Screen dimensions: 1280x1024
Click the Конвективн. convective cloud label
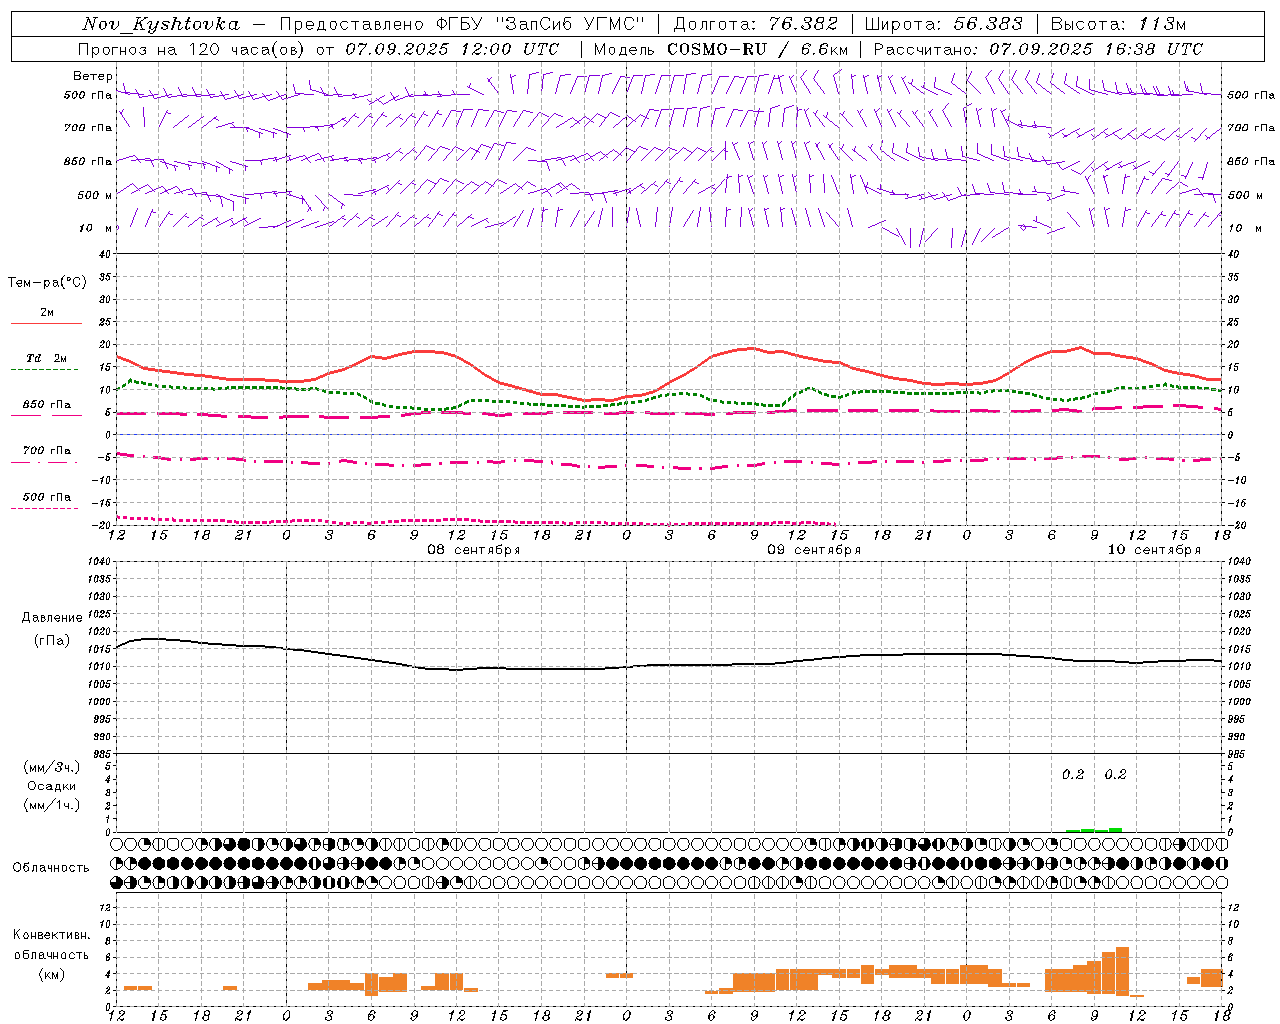tap(51, 935)
